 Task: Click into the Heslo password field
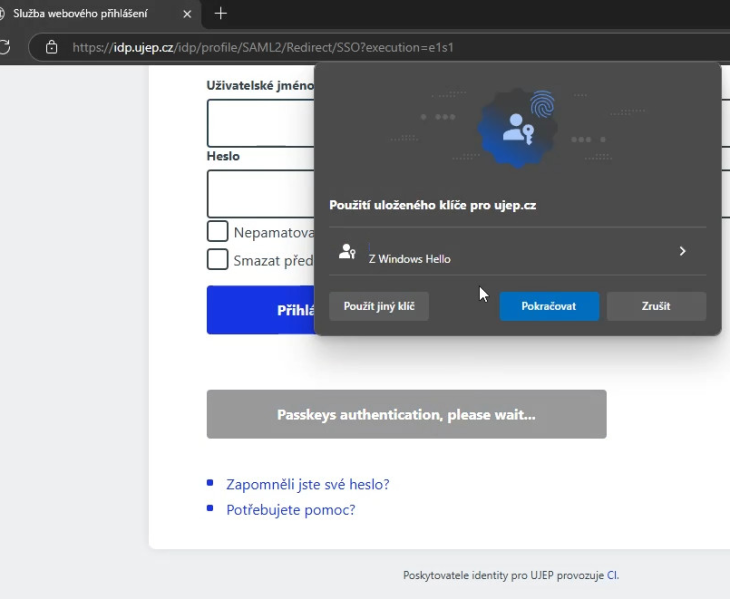260,193
